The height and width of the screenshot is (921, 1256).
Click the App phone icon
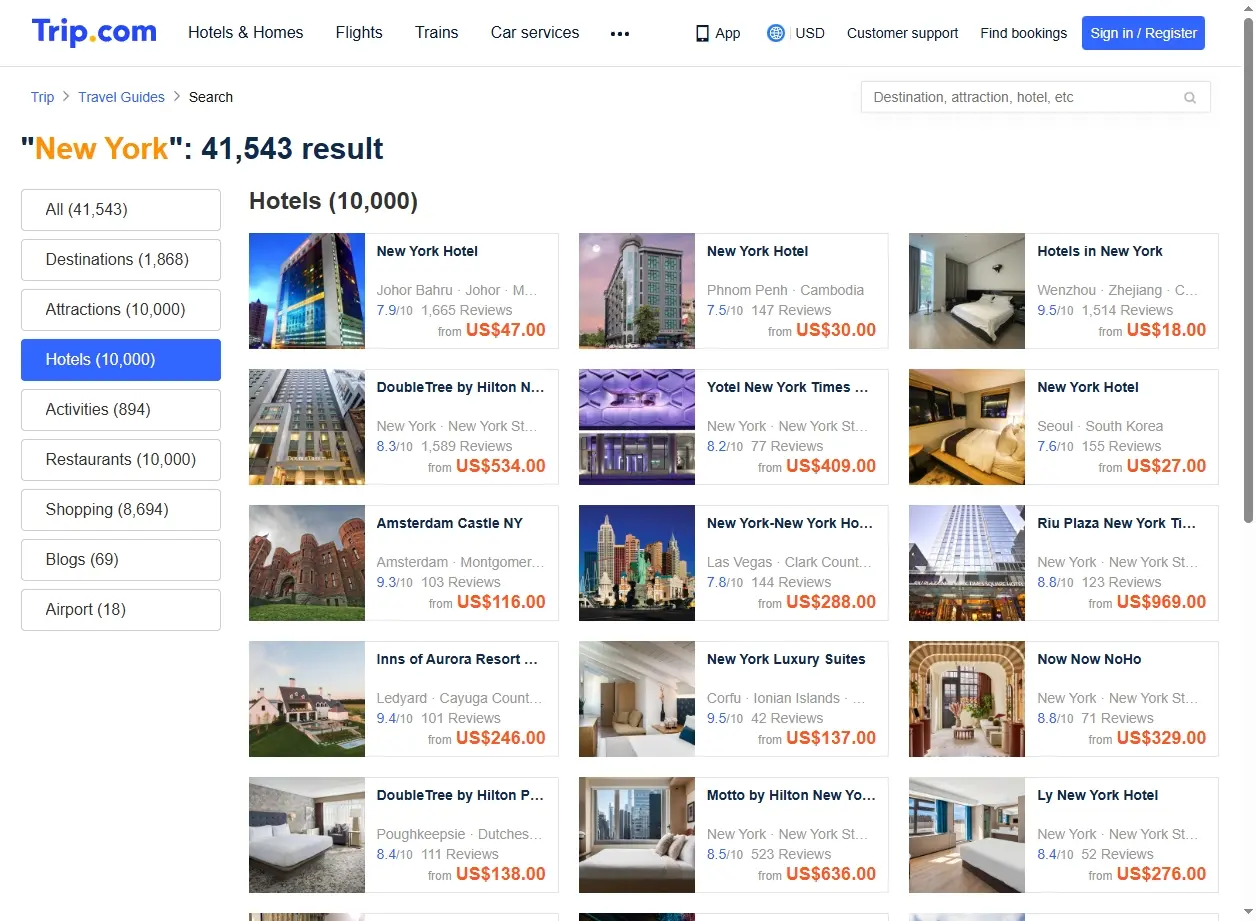[702, 33]
